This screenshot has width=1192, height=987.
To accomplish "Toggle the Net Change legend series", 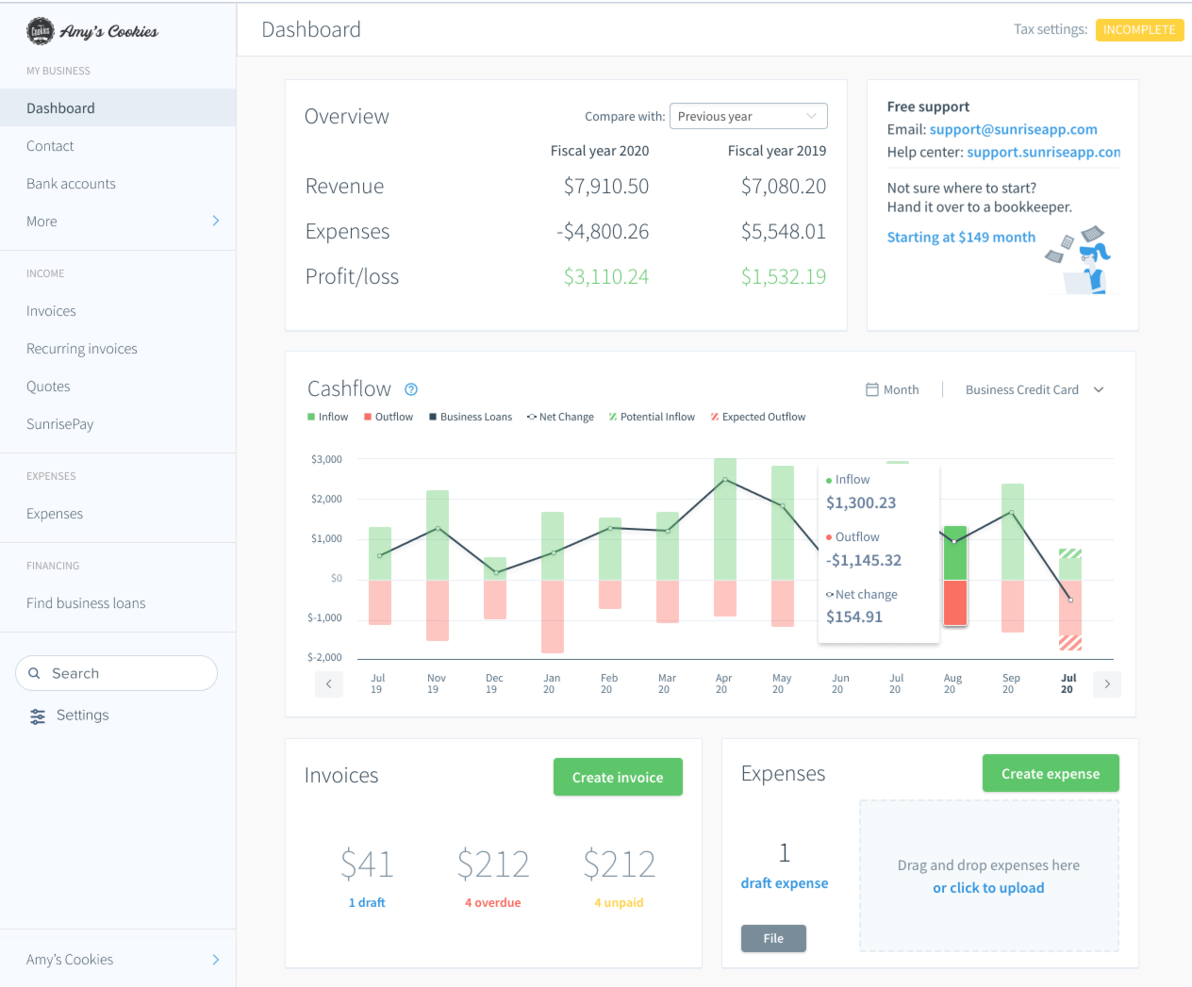I will pos(560,417).
